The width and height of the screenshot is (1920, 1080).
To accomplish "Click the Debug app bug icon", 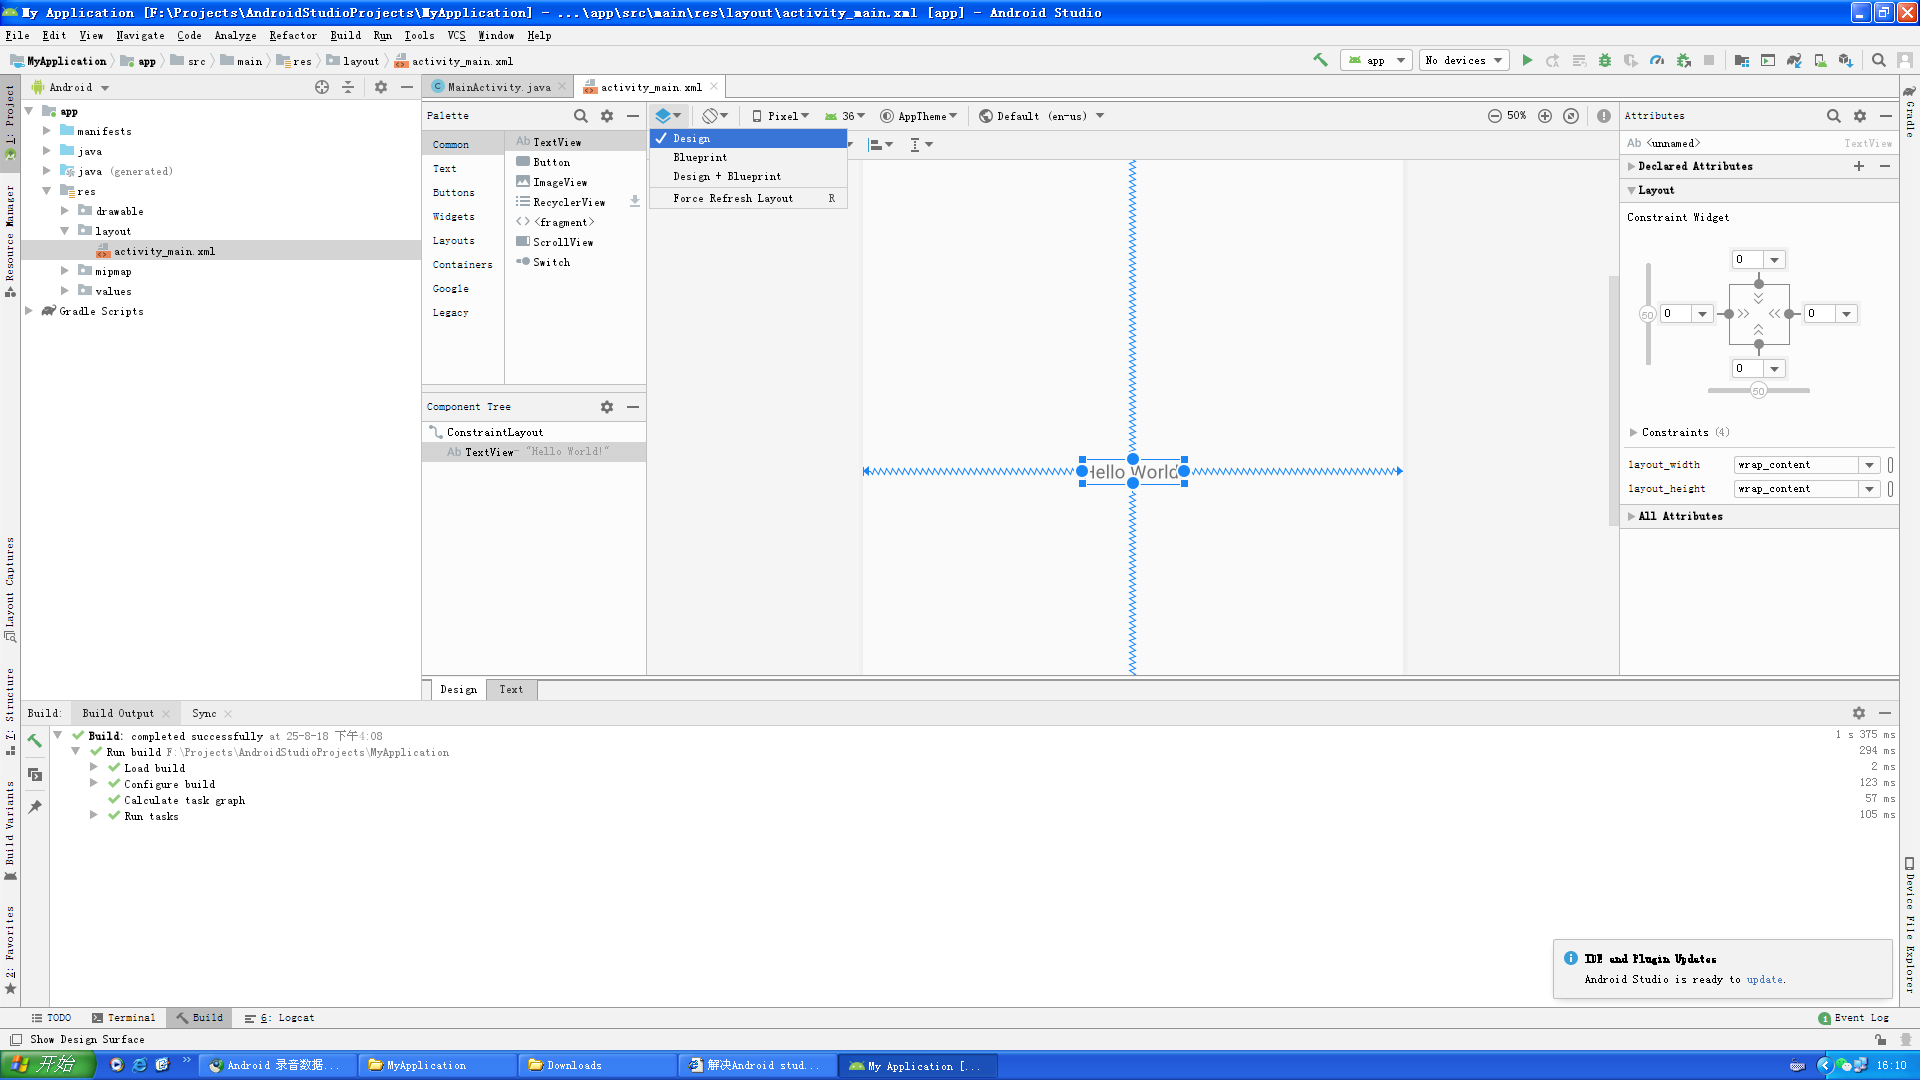I will click(1605, 60).
